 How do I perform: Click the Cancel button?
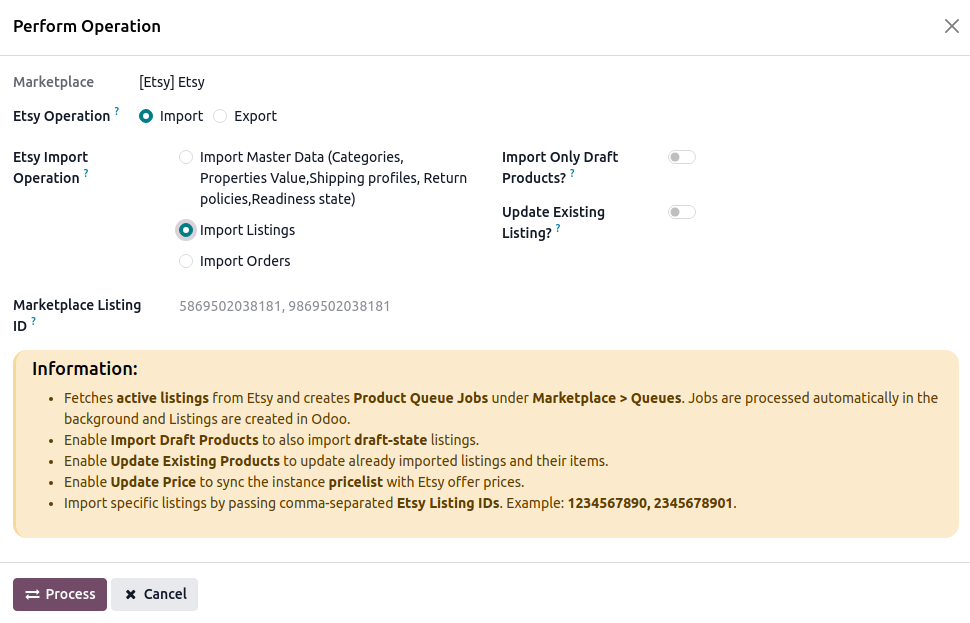(x=155, y=595)
